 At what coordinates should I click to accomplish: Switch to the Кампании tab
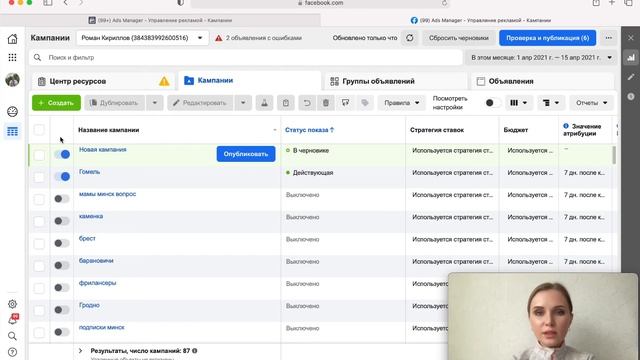pyautogui.click(x=249, y=81)
